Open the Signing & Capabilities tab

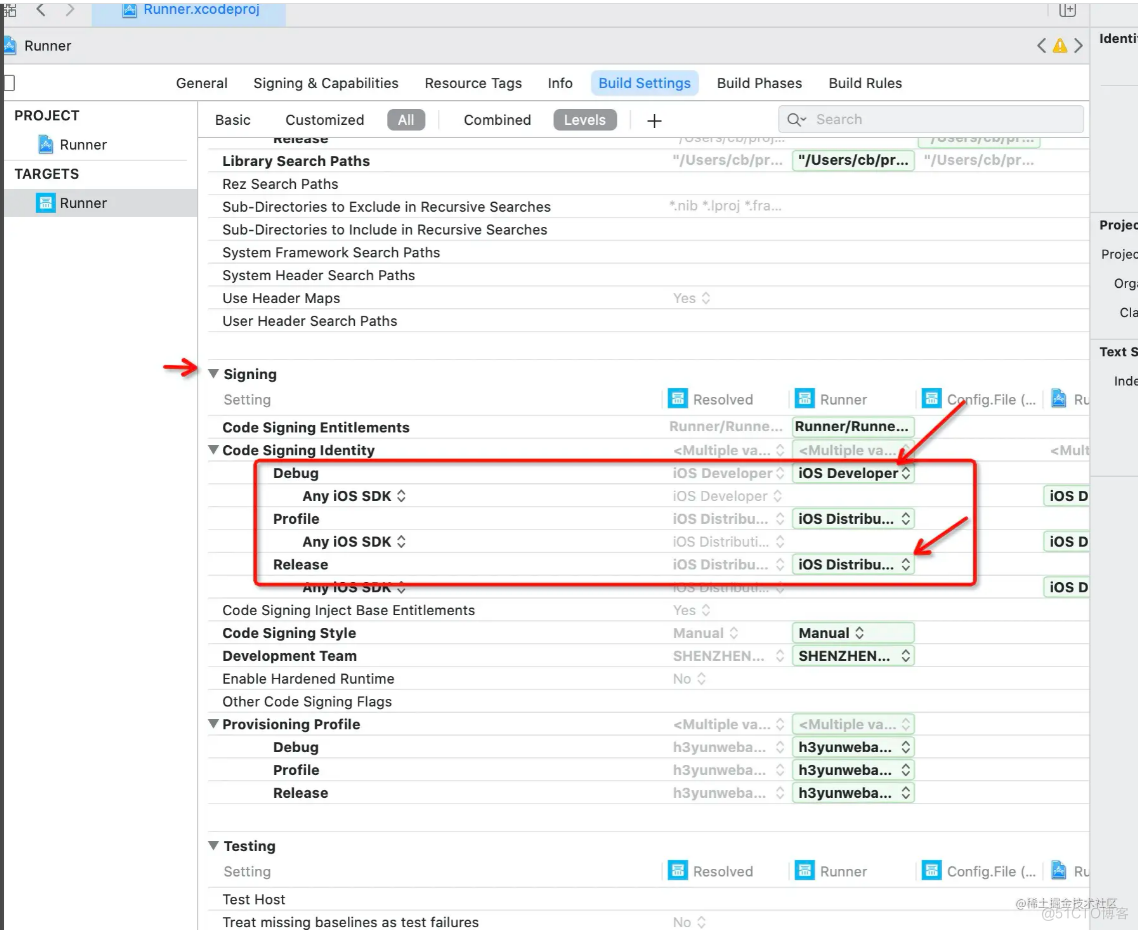tap(326, 83)
